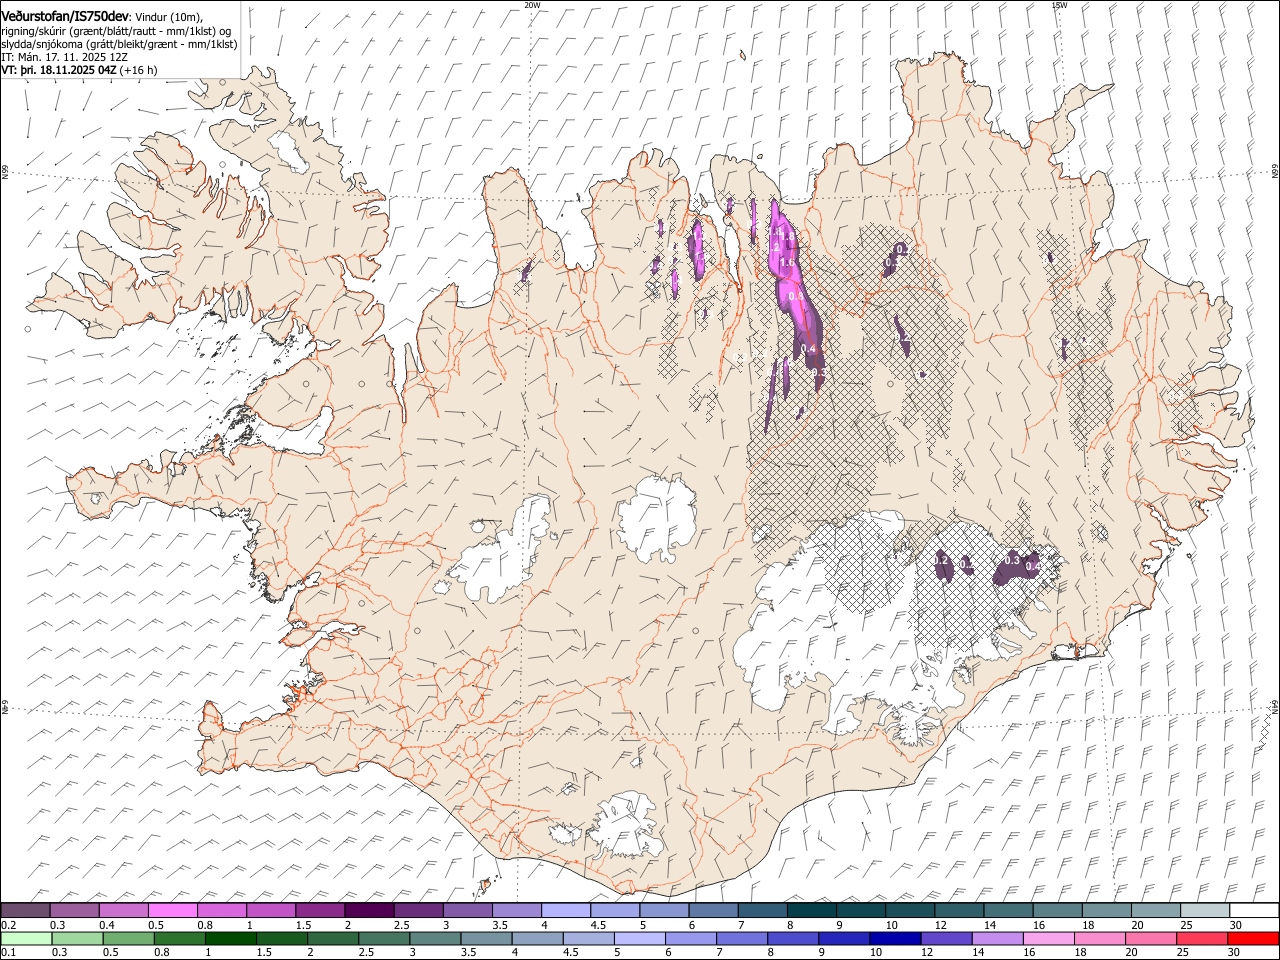1280x960 pixels.
Task: Click the IT: Mán. 17. 11. 2025 12Z line
Action: [x=65, y=57]
